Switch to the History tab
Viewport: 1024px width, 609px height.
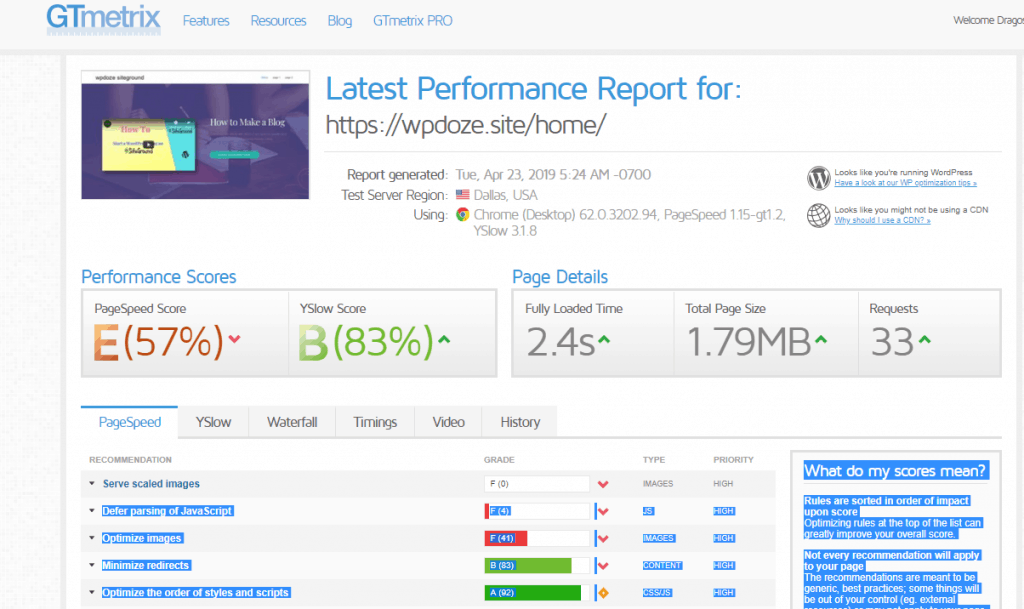(520, 422)
